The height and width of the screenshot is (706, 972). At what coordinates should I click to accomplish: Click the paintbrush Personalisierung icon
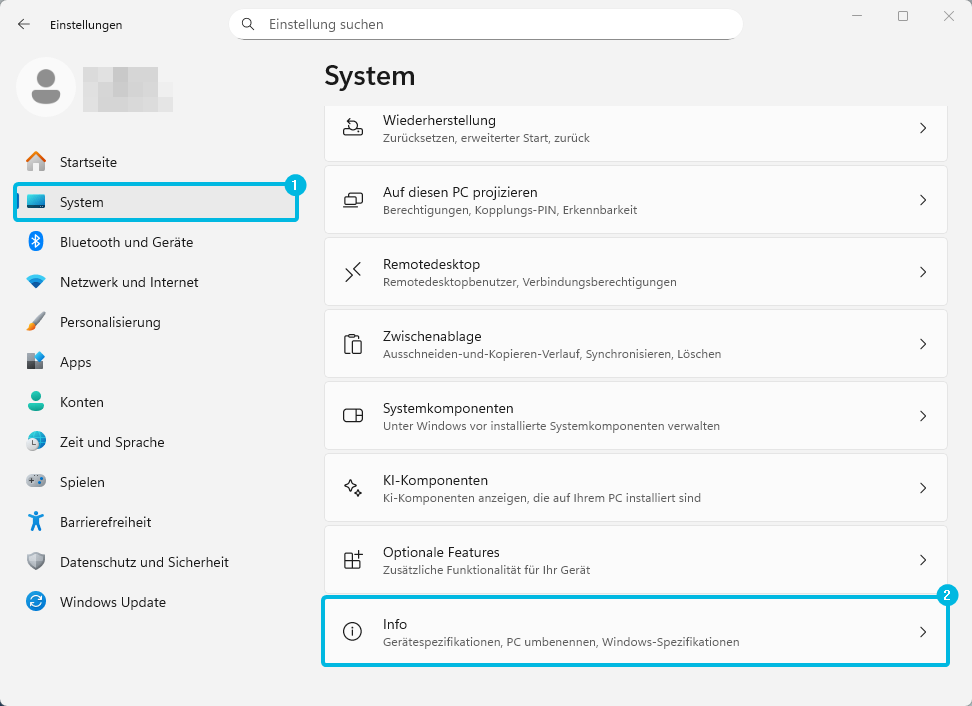click(36, 321)
